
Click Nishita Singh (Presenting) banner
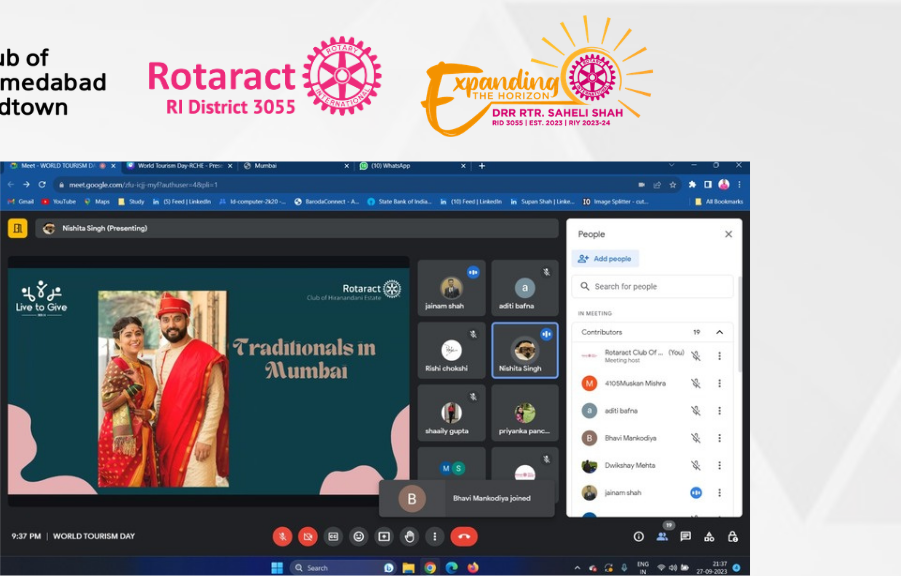297,228
